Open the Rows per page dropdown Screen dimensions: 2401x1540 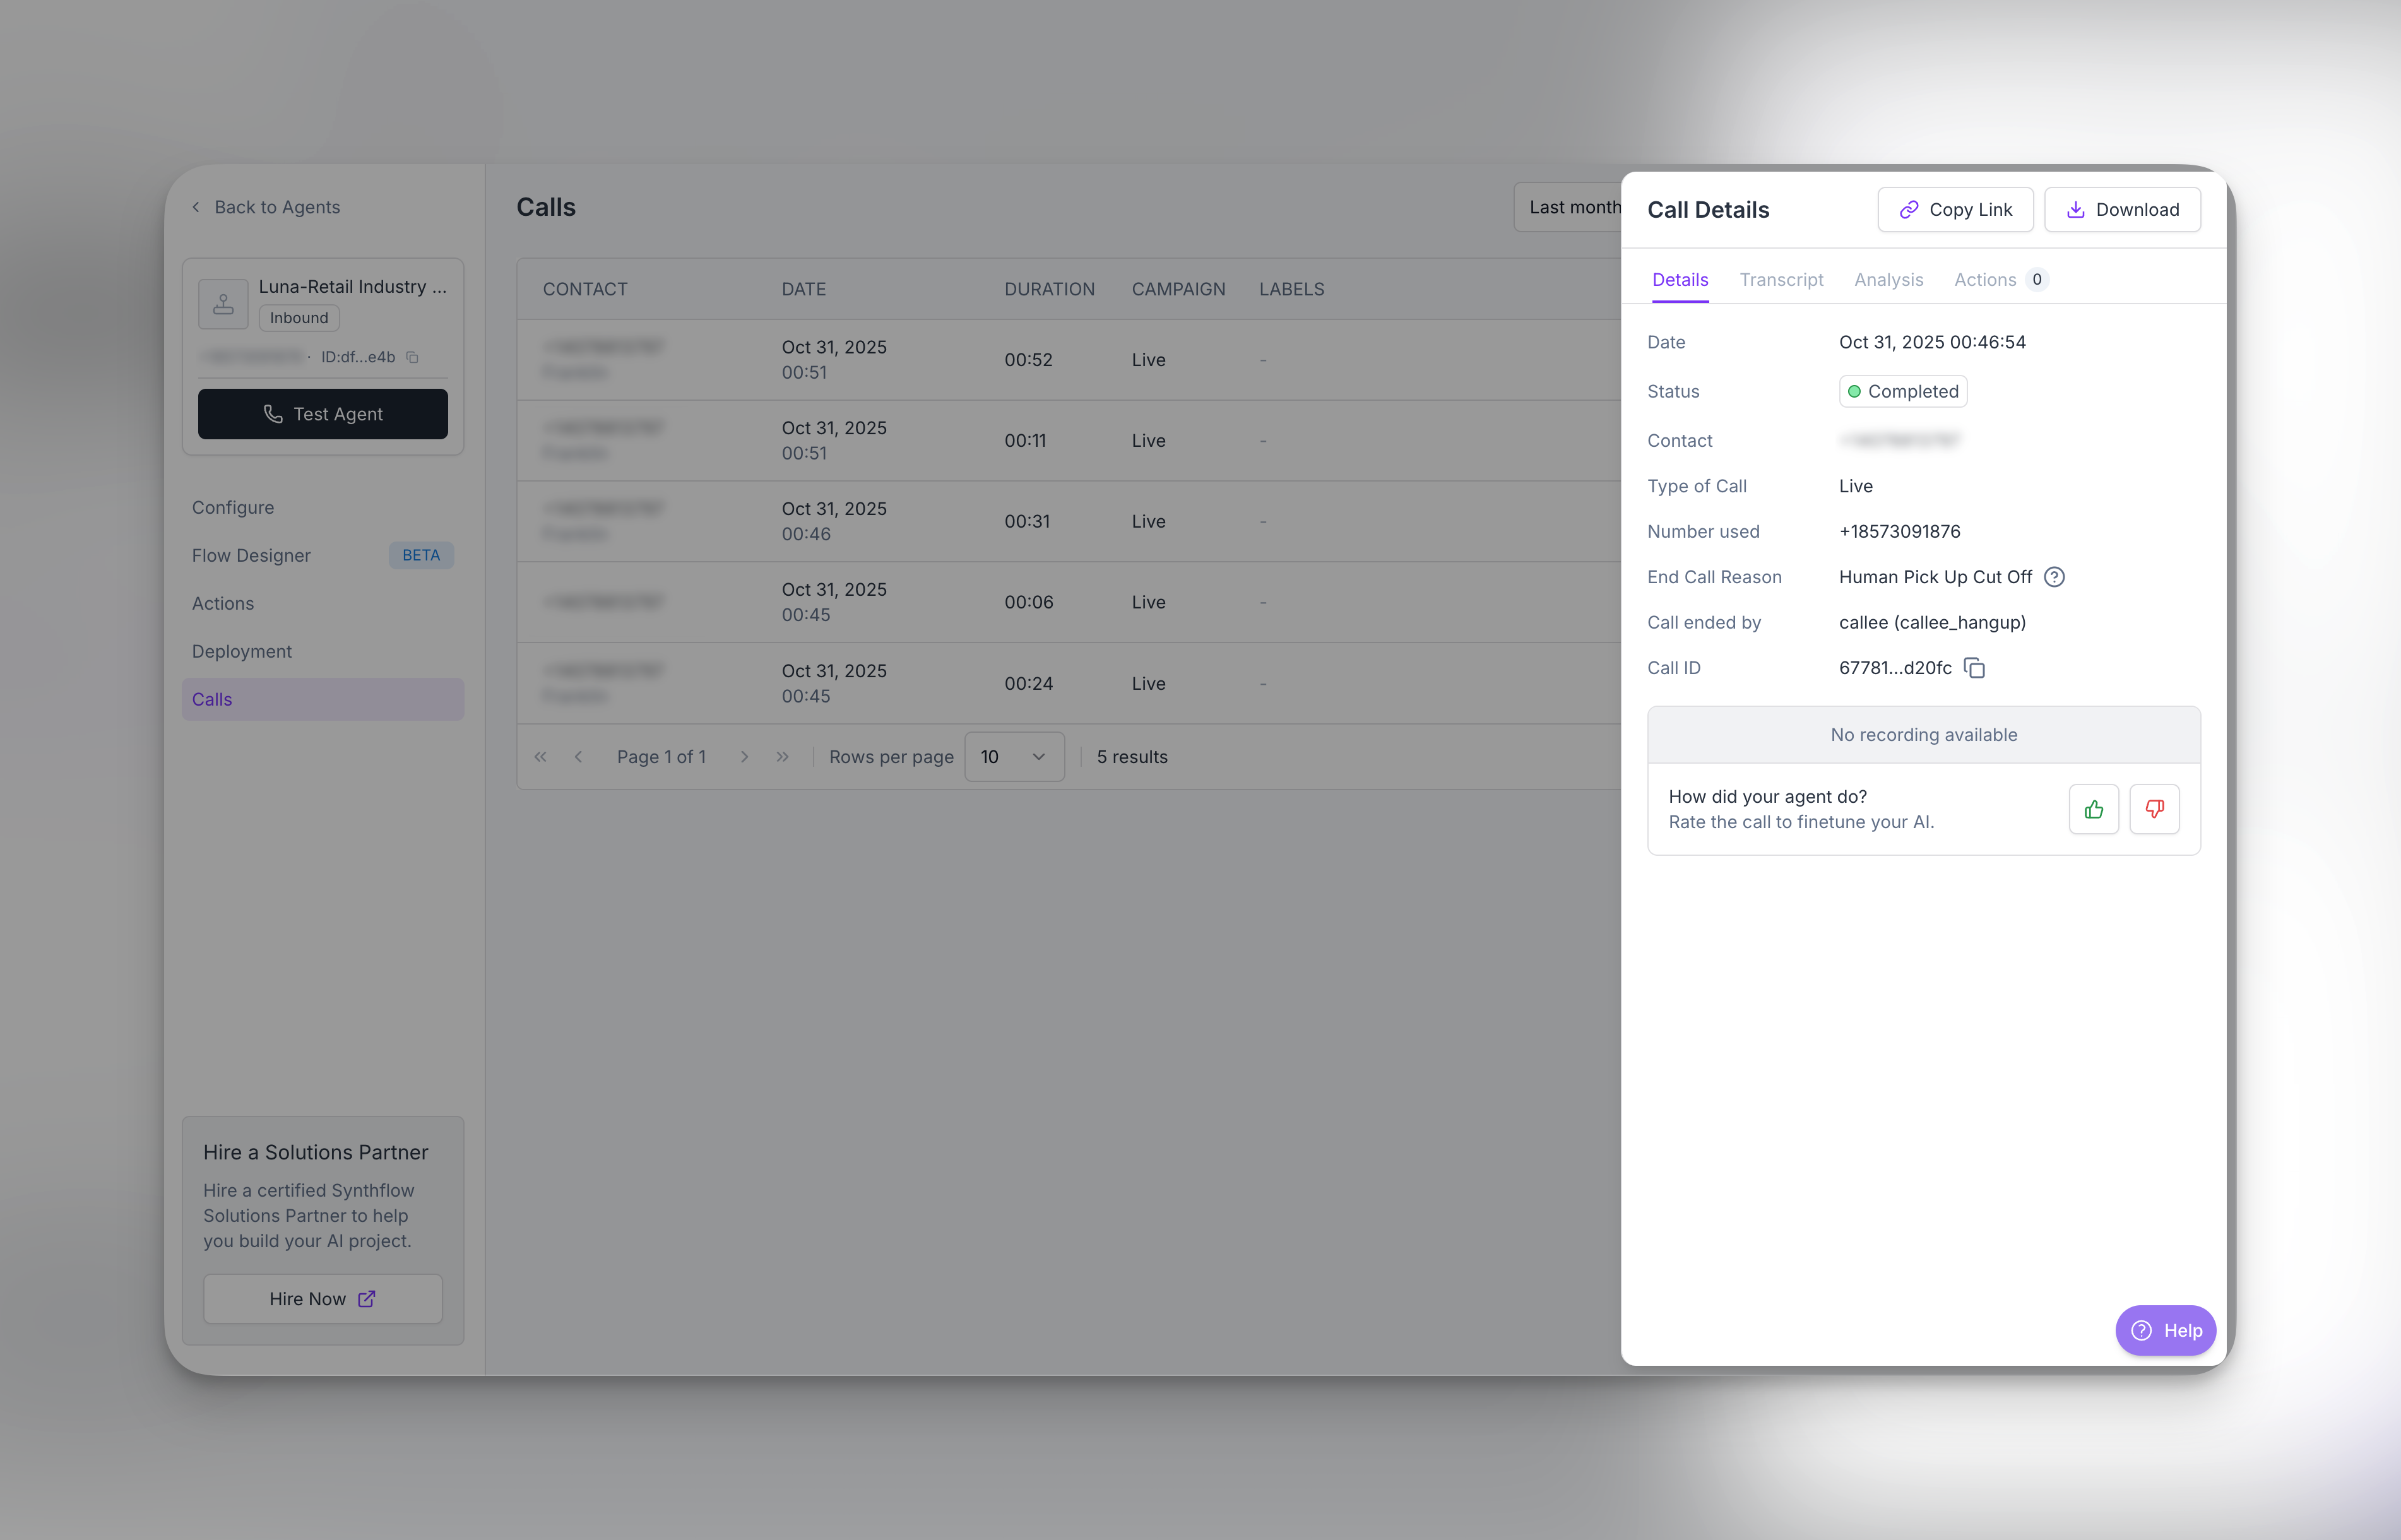point(1013,757)
